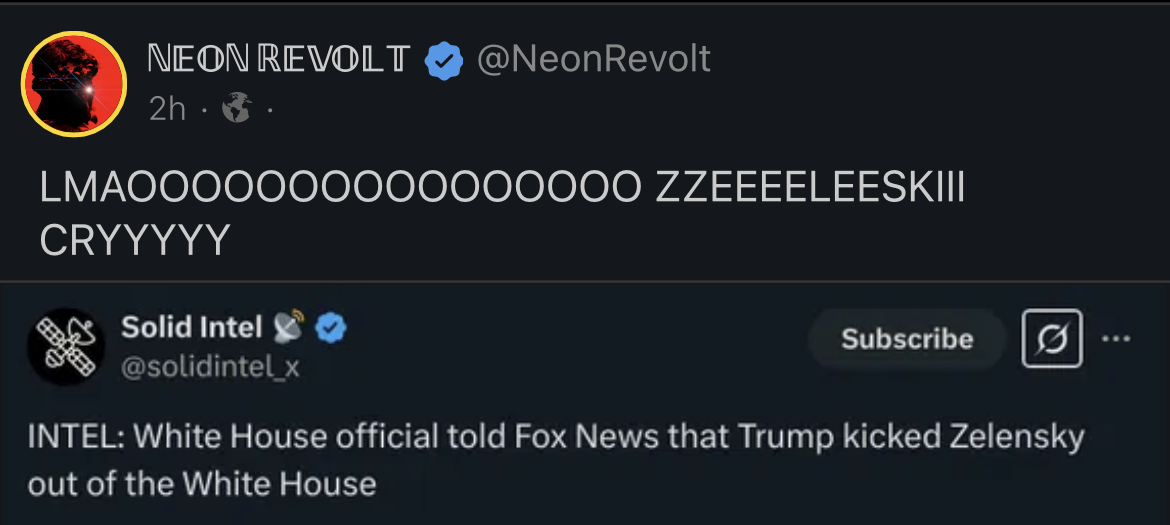Image resolution: width=1170 pixels, height=525 pixels.
Task: Click the CRYYYYY line of the post
Action: pos(135,239)
